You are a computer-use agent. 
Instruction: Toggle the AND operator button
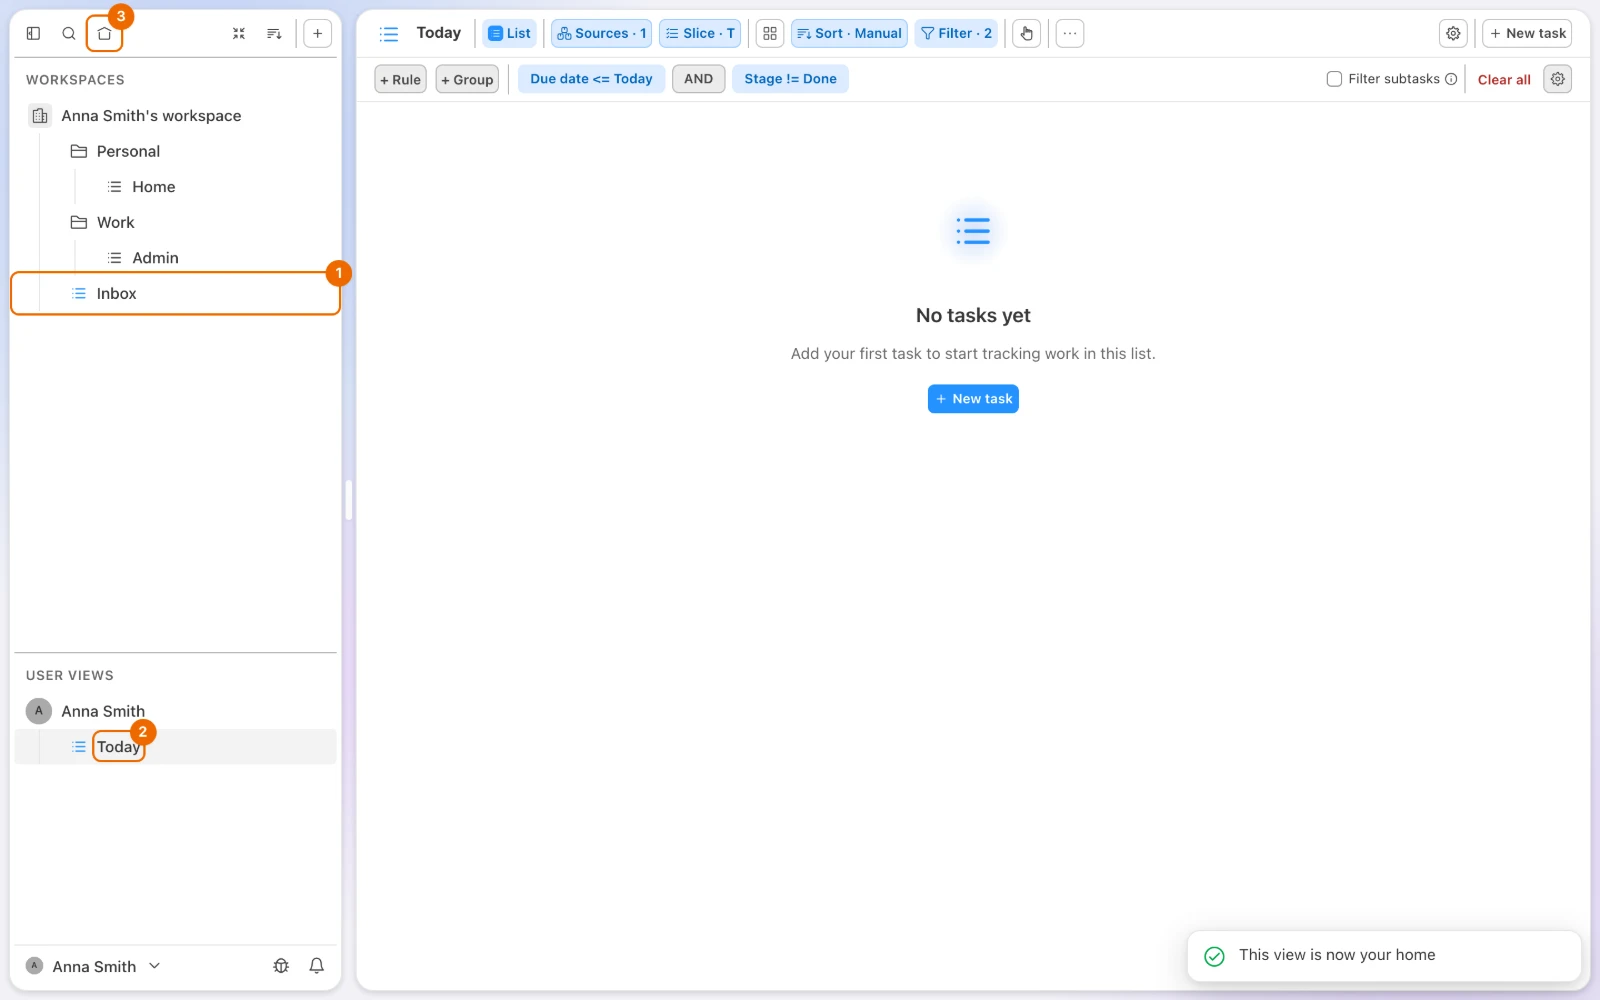(699, 79)
